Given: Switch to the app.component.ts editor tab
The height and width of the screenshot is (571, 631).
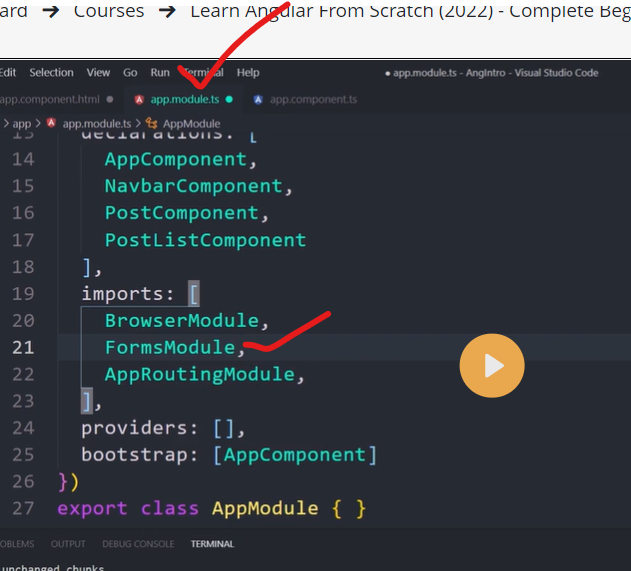Looking at the screenshot, I should (x=313, y=100).
